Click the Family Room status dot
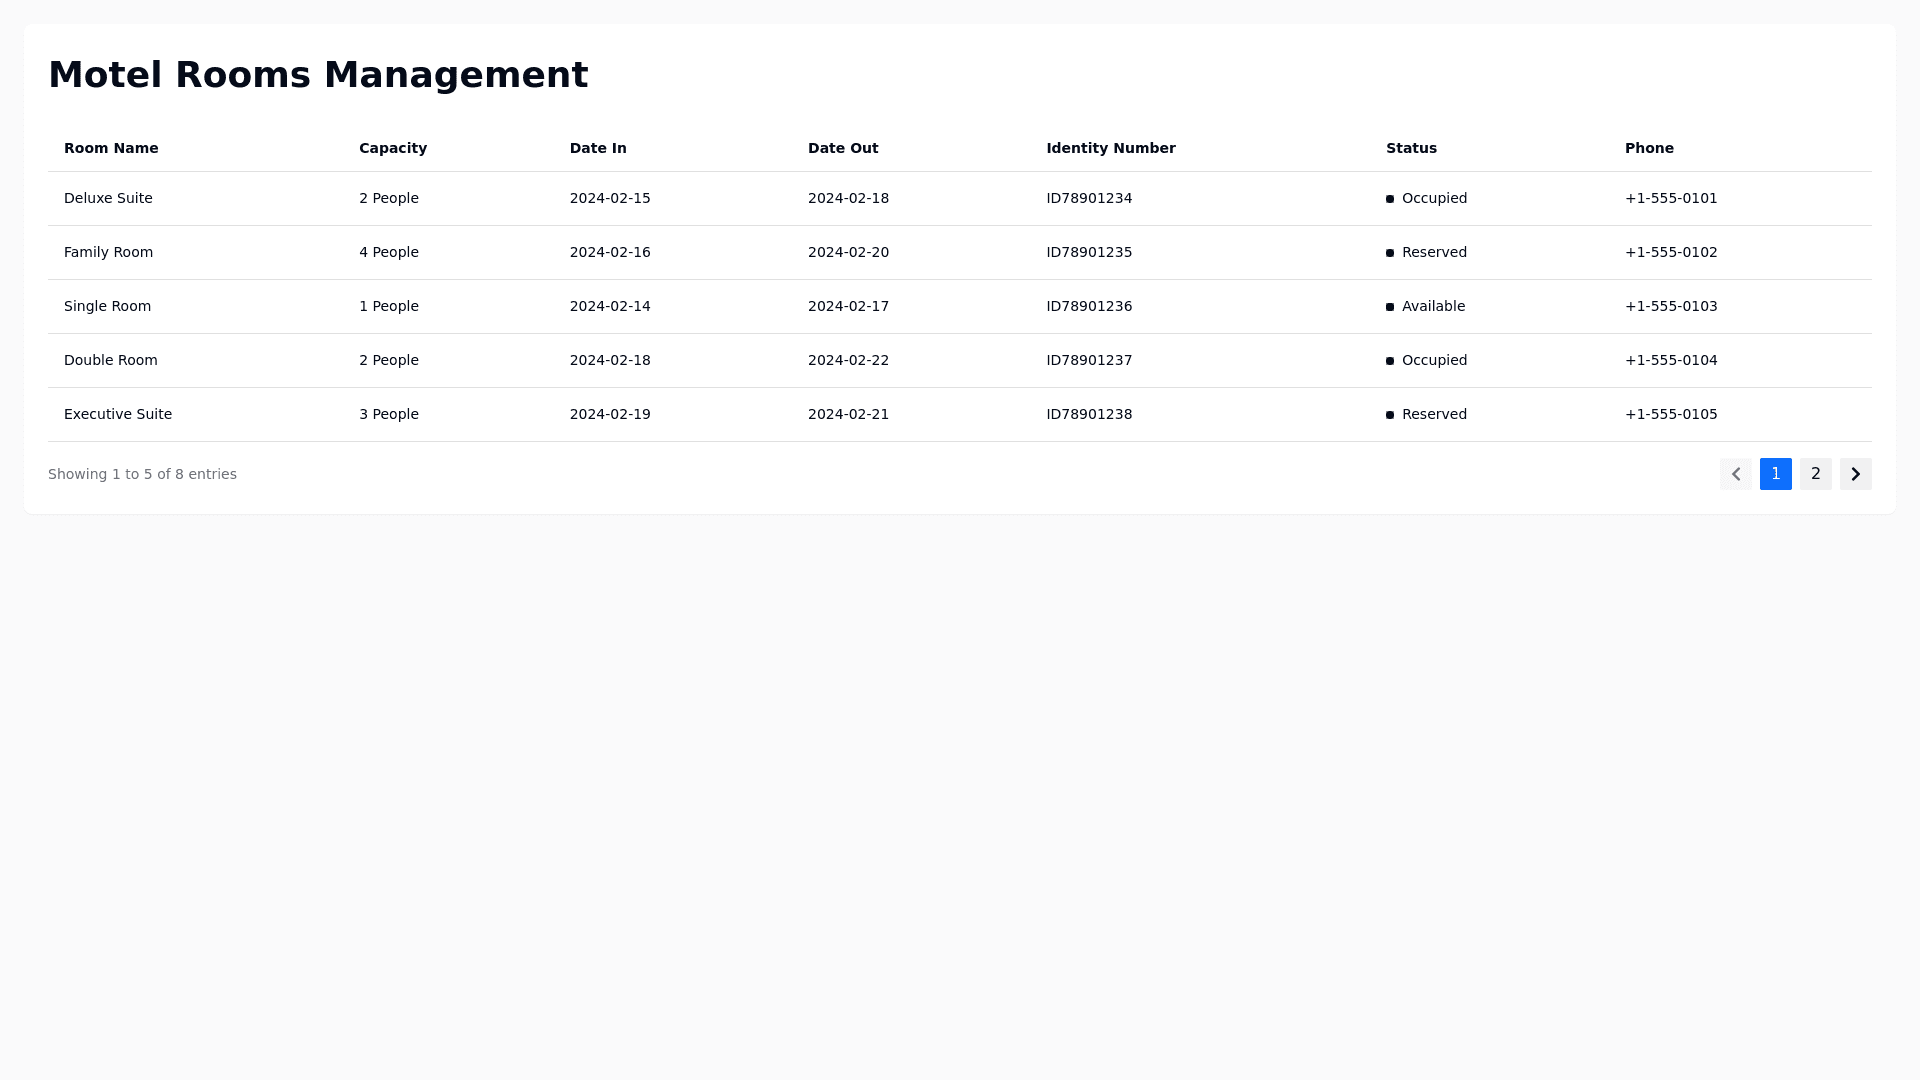1920x1080 pixels. point(1389,253)
